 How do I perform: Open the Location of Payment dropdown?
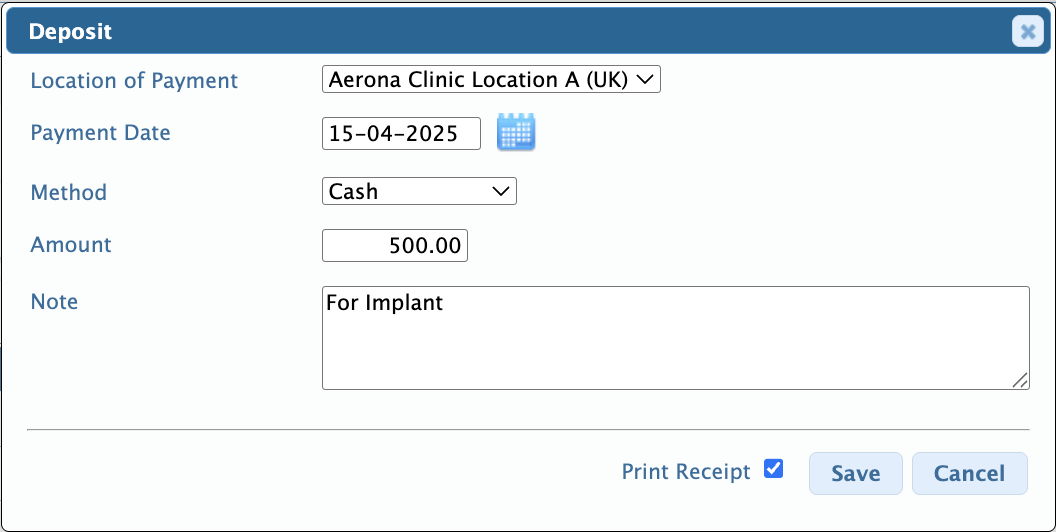pos(492,79)
